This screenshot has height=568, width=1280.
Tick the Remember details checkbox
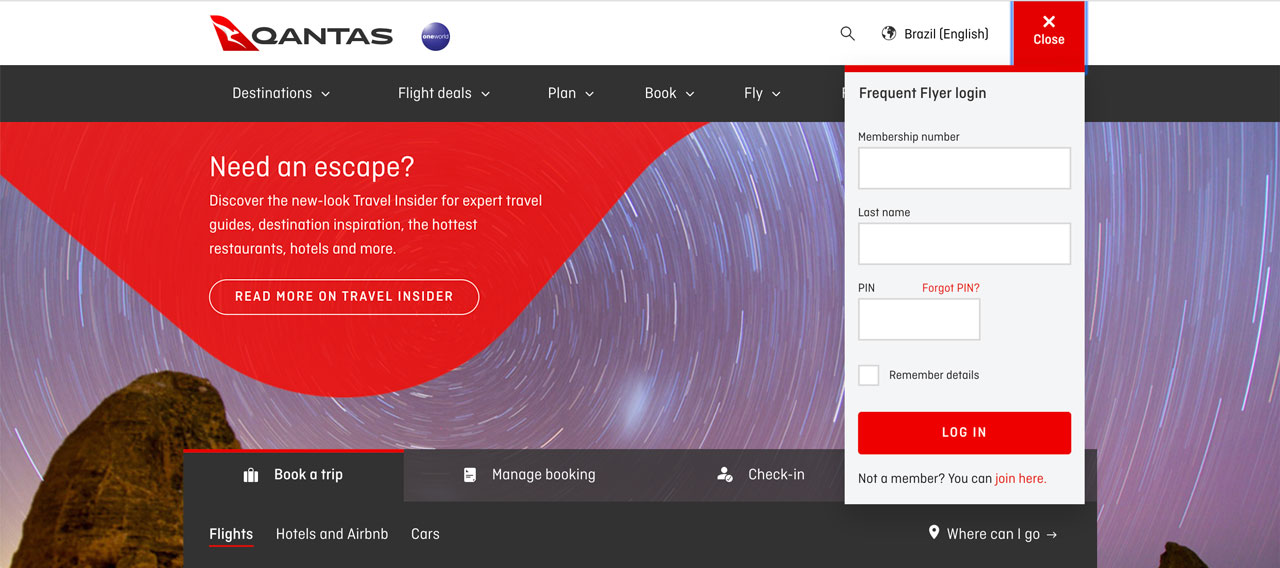pos(869,375)
